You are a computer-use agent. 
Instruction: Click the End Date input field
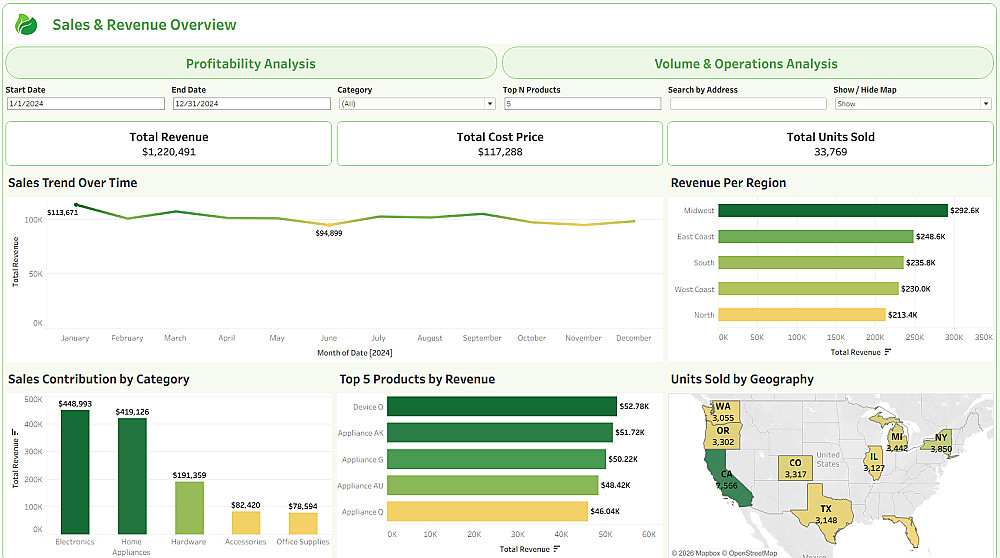[251, 104]
